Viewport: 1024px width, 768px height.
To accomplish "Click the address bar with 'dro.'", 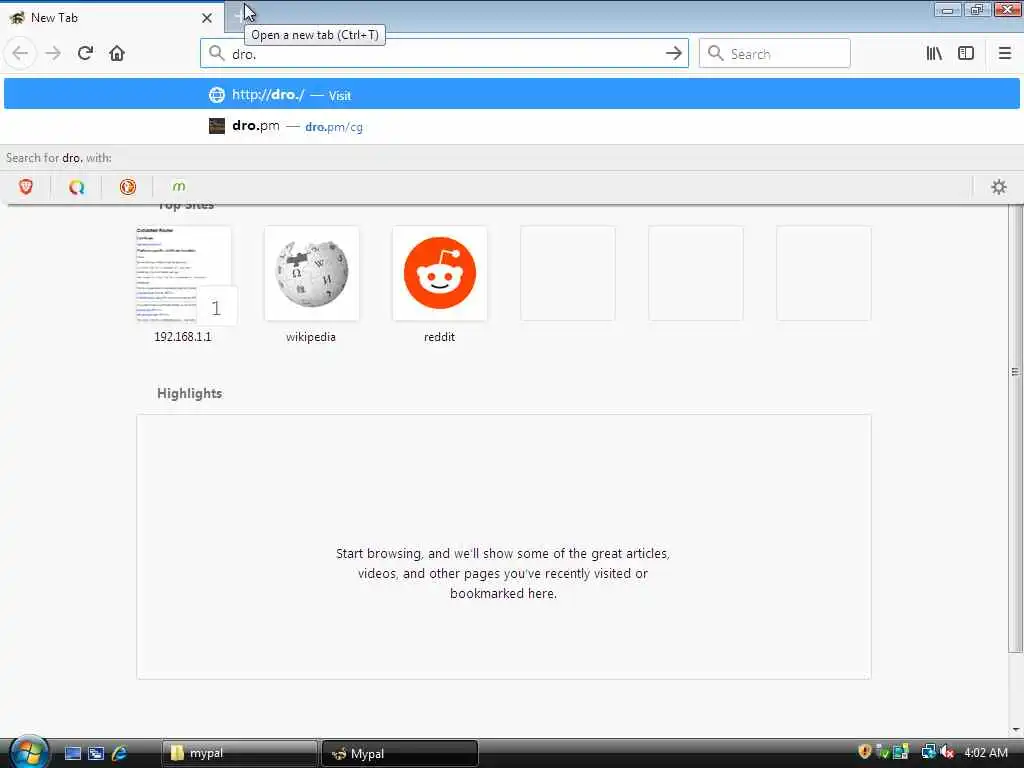I will point(444,54).
